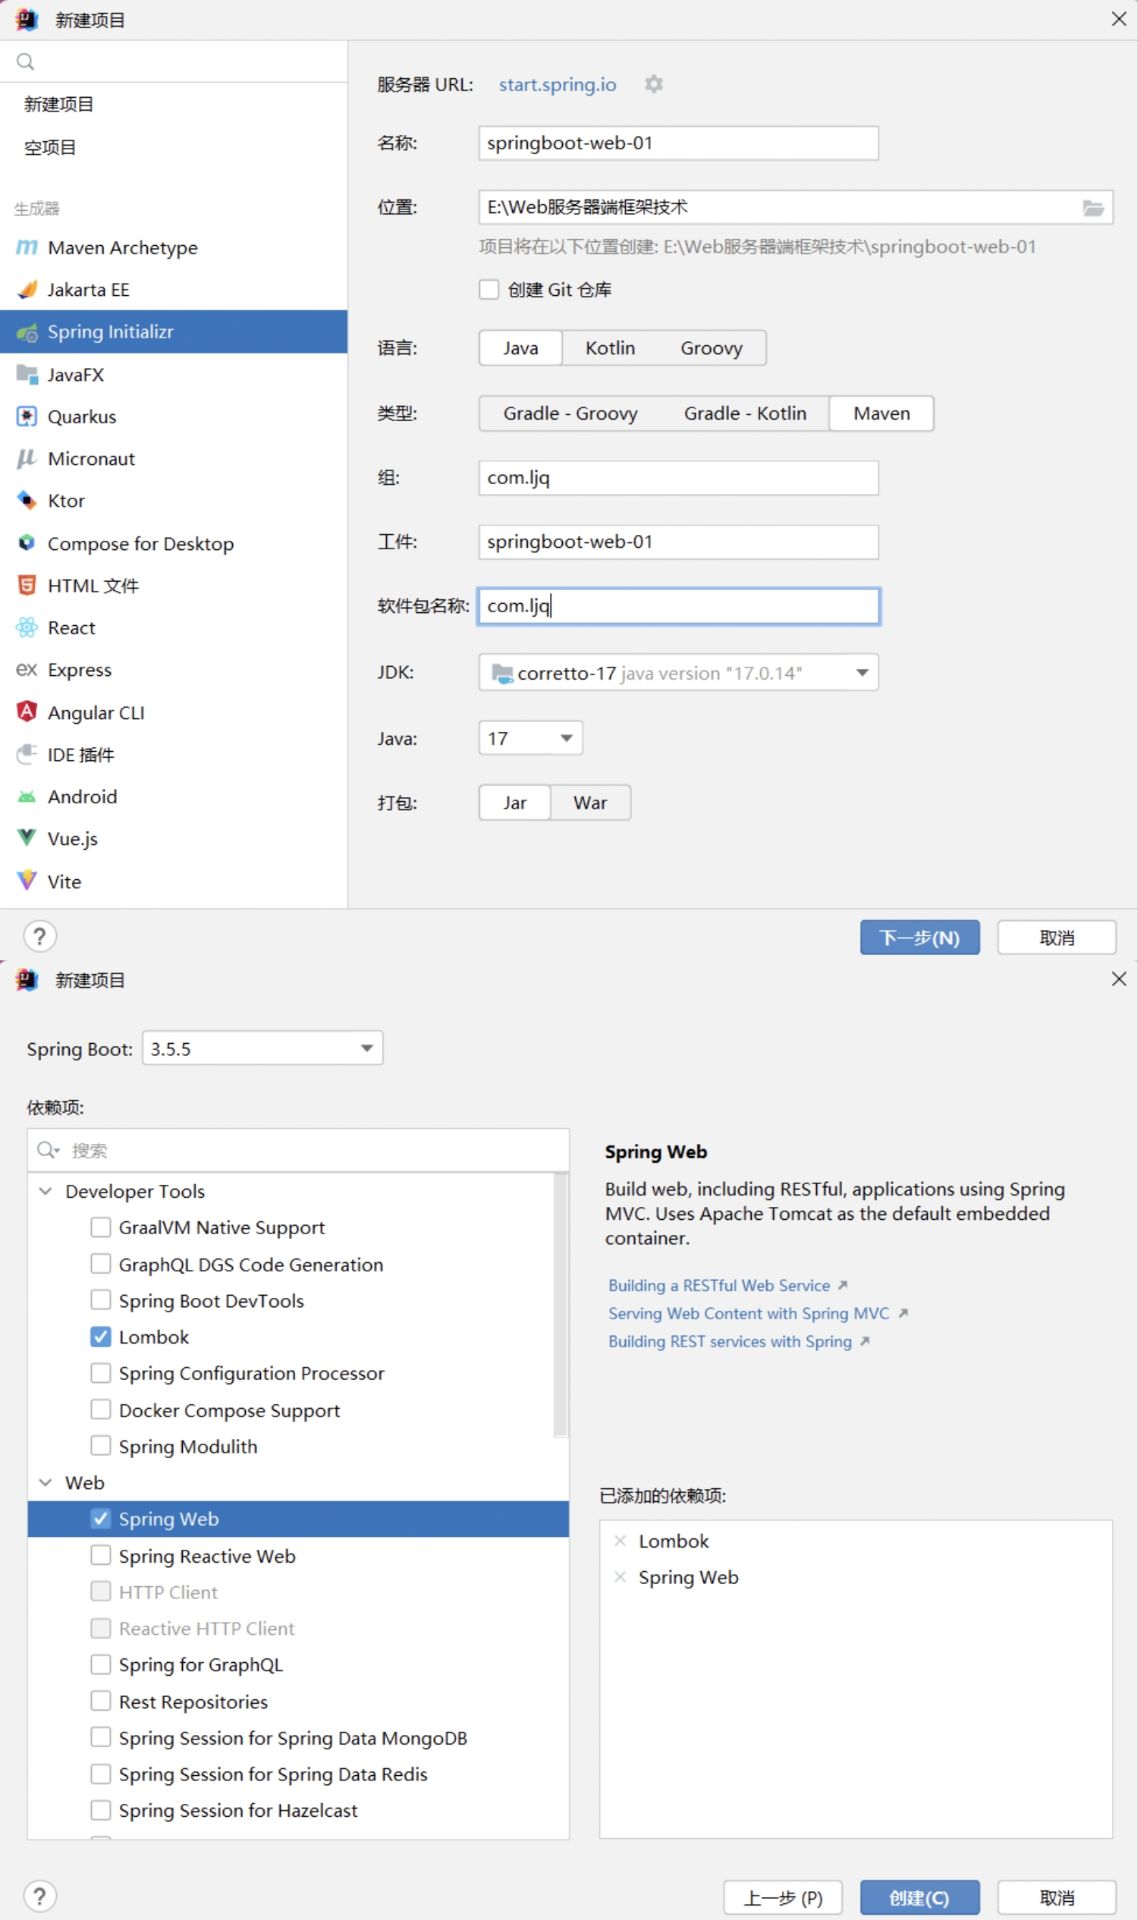Screen dimensions: 1138x1920
Task: Click the React atom icon
Action: 27,627
